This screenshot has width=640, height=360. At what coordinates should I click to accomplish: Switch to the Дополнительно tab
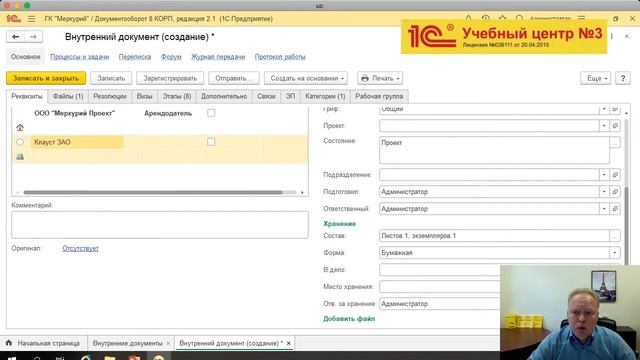coord(224,96)
